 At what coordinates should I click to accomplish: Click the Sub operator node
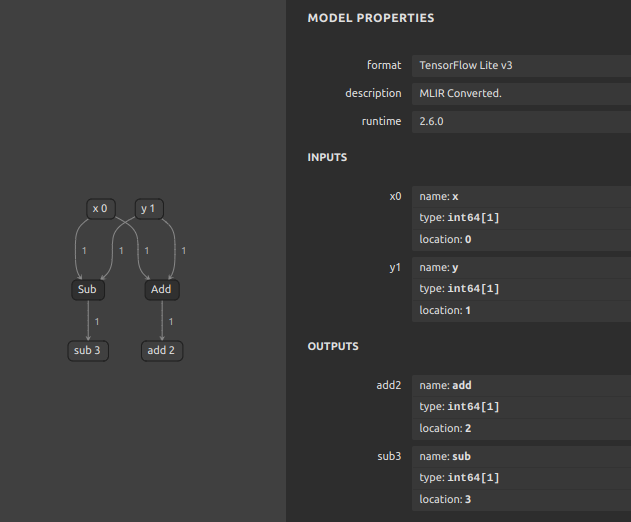coord(88,289)
